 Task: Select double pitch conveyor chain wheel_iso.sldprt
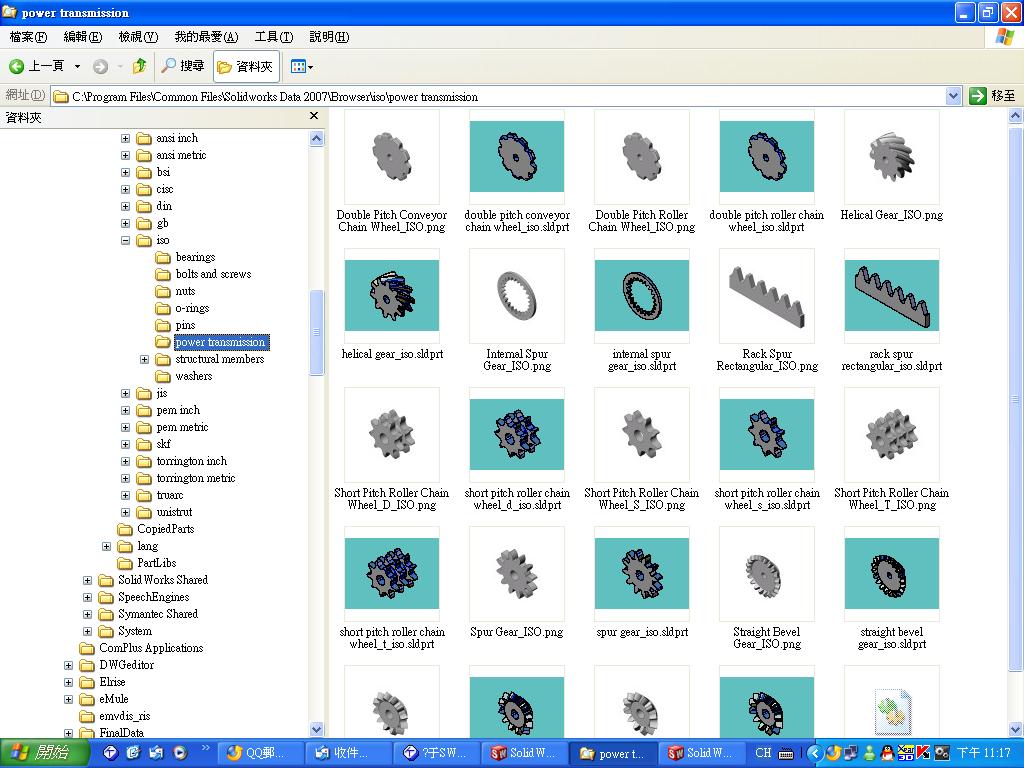pyautogui.click(x=517, y=157)
